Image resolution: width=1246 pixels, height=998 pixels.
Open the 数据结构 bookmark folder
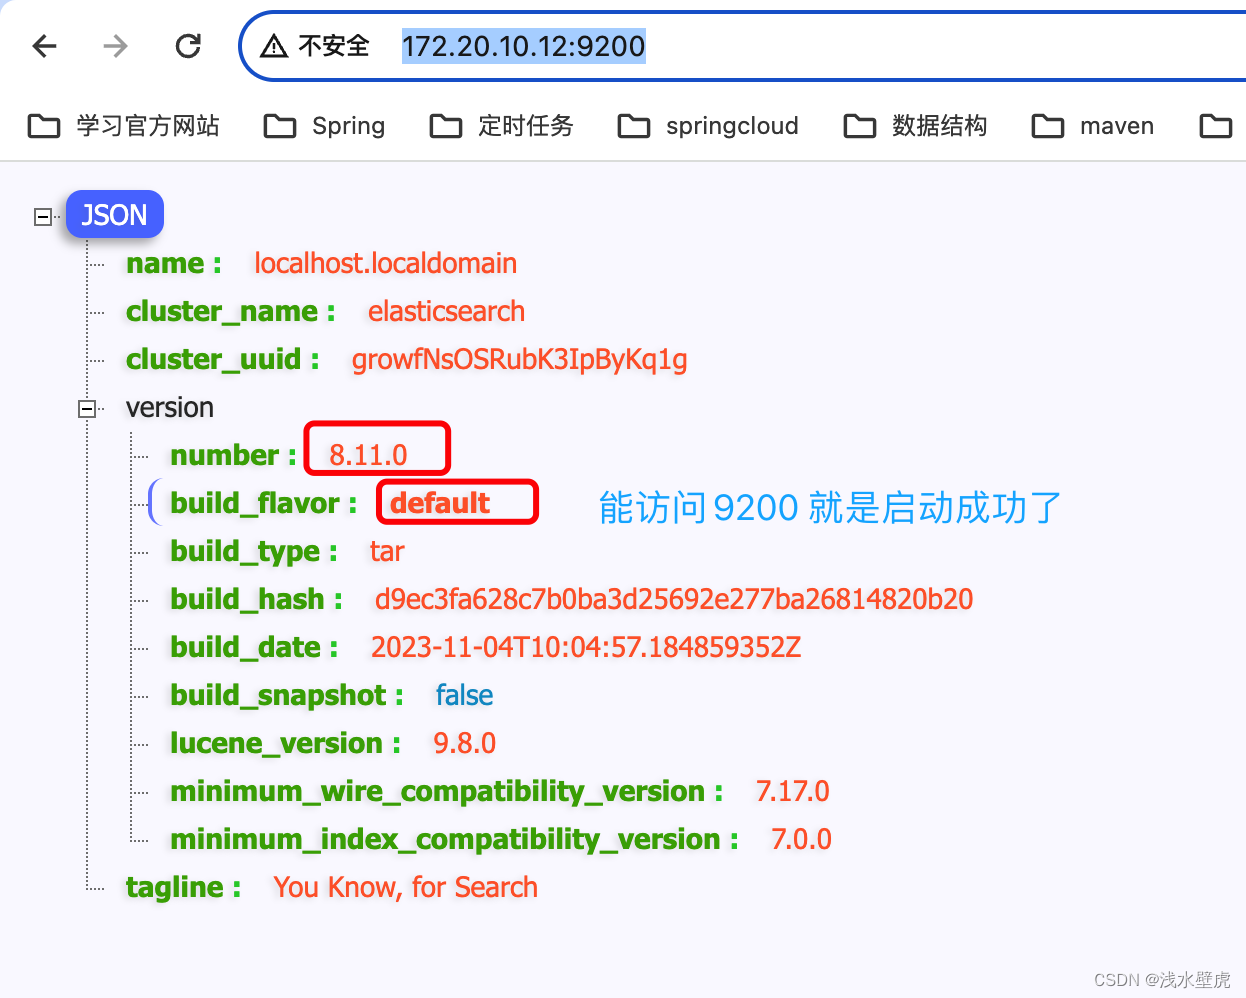[916, 126]
